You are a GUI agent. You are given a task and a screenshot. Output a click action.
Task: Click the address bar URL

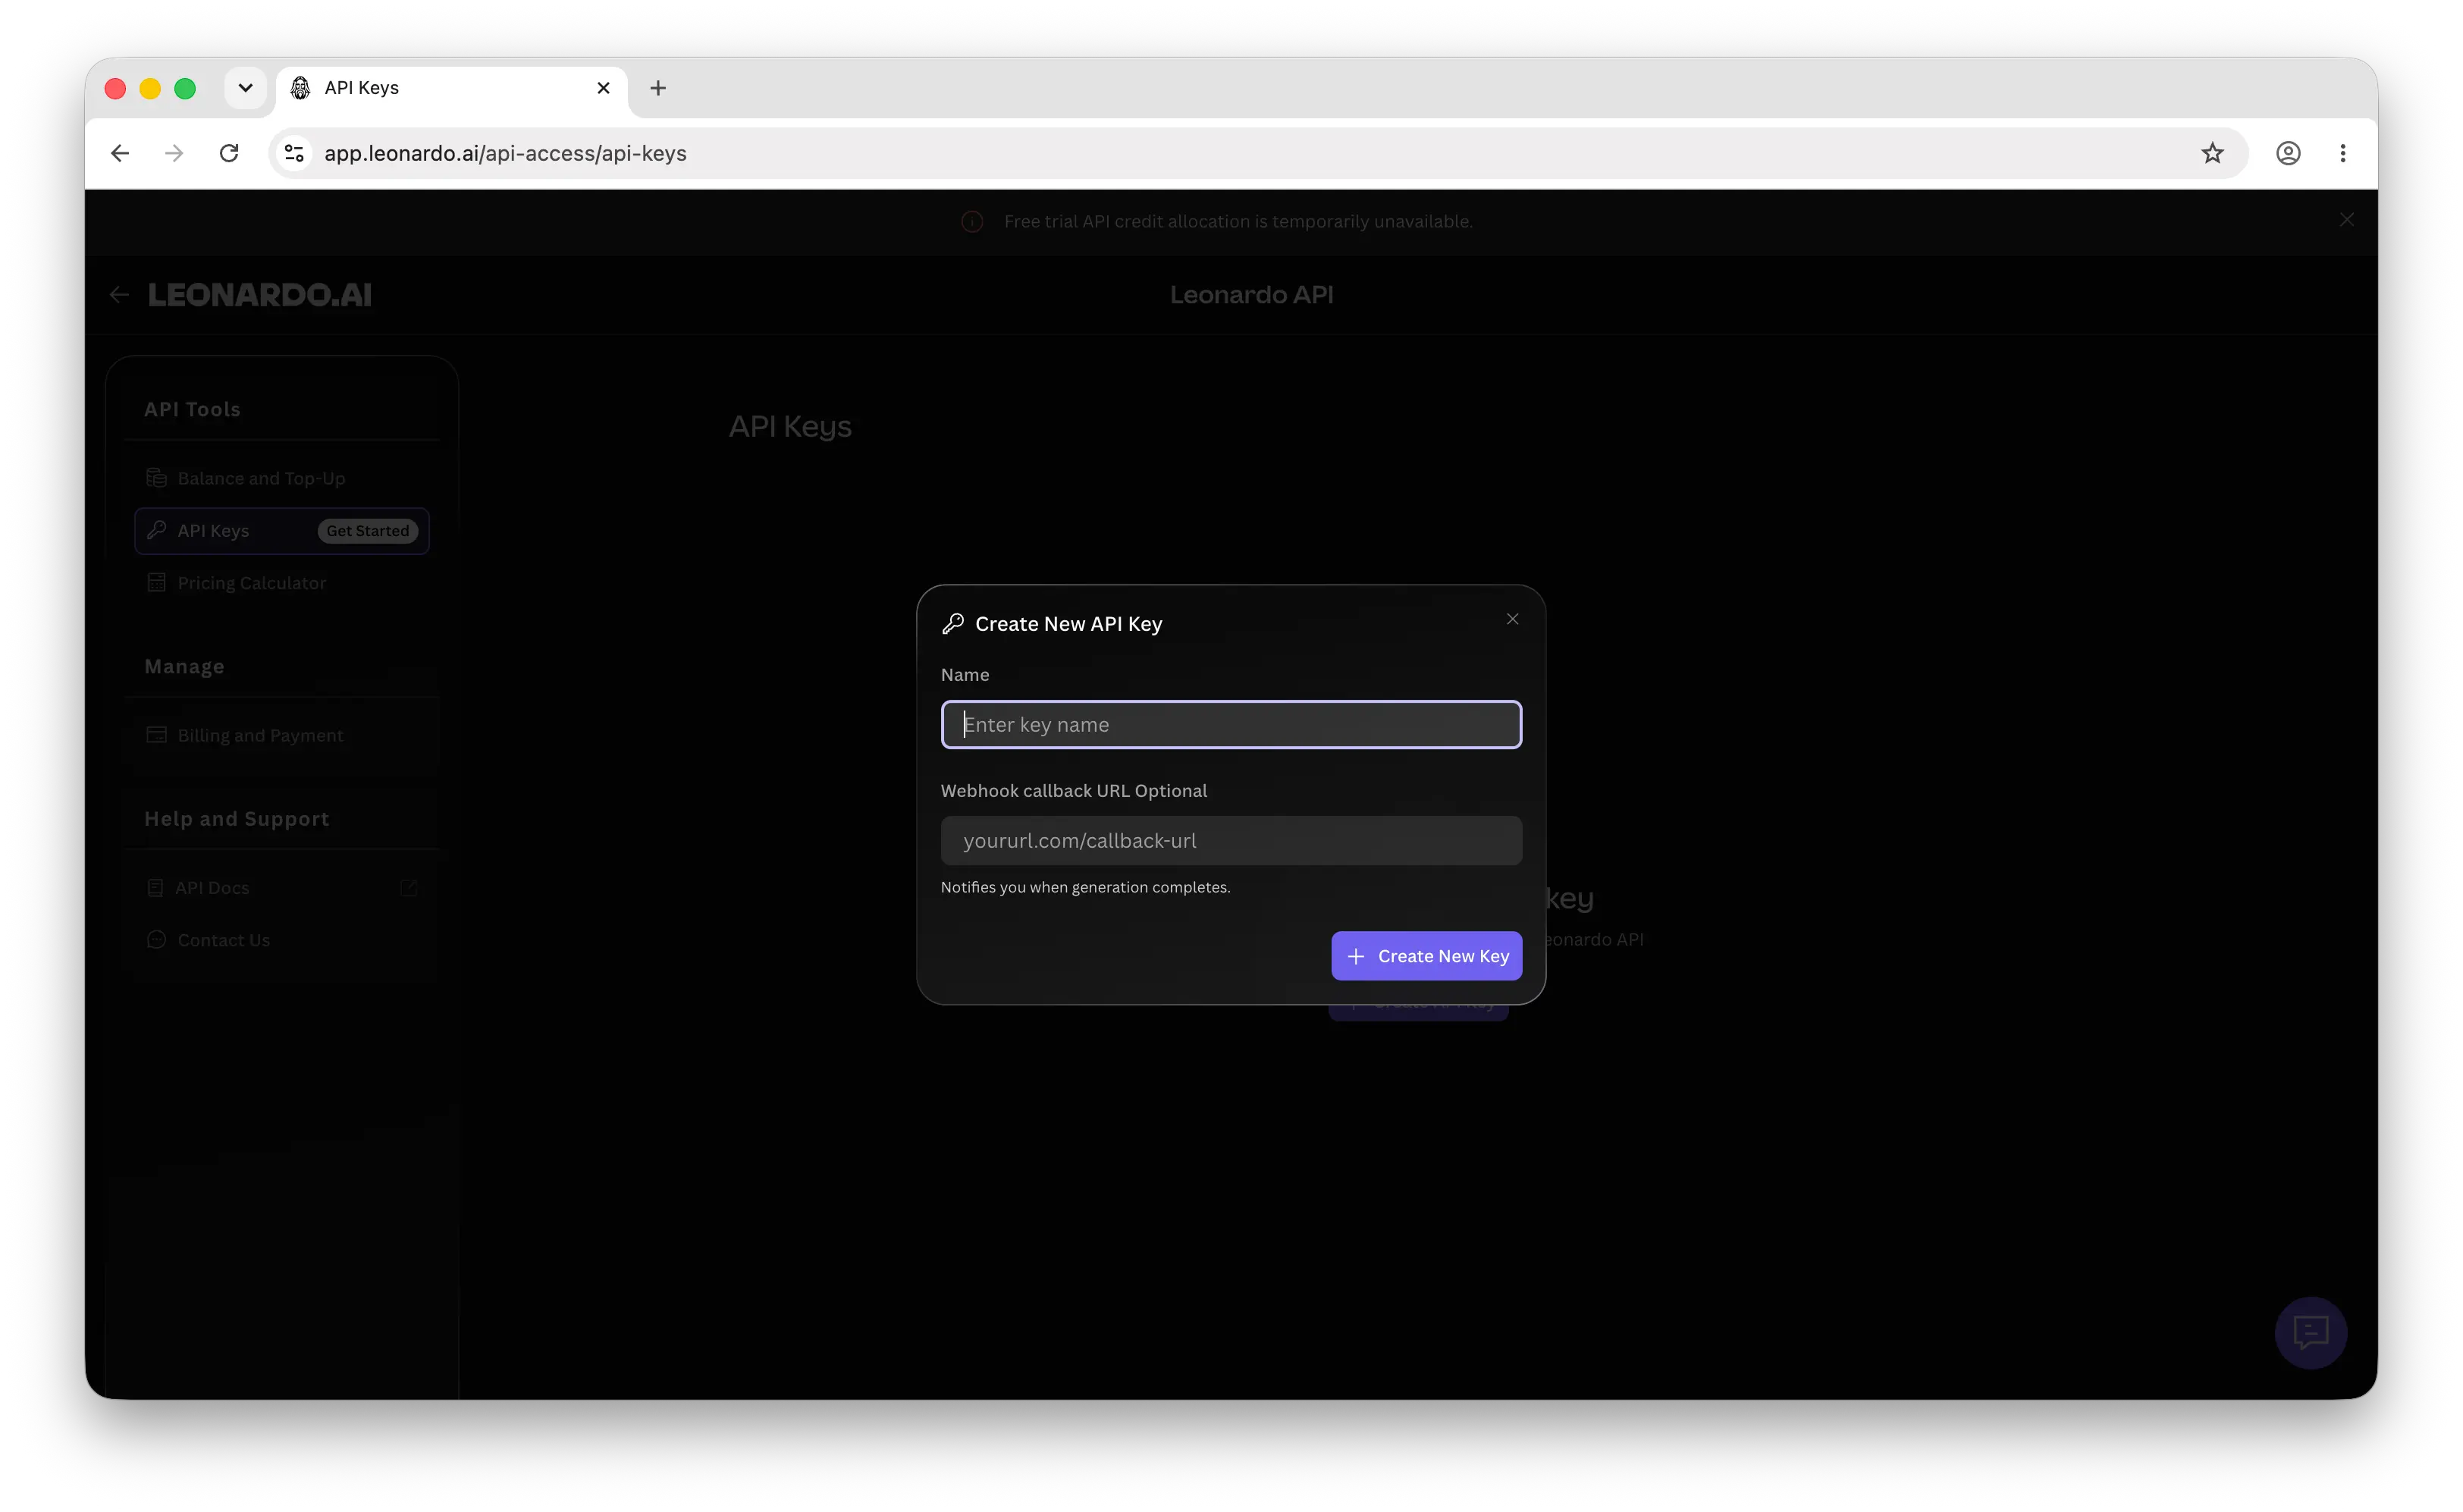pos(505,153)
